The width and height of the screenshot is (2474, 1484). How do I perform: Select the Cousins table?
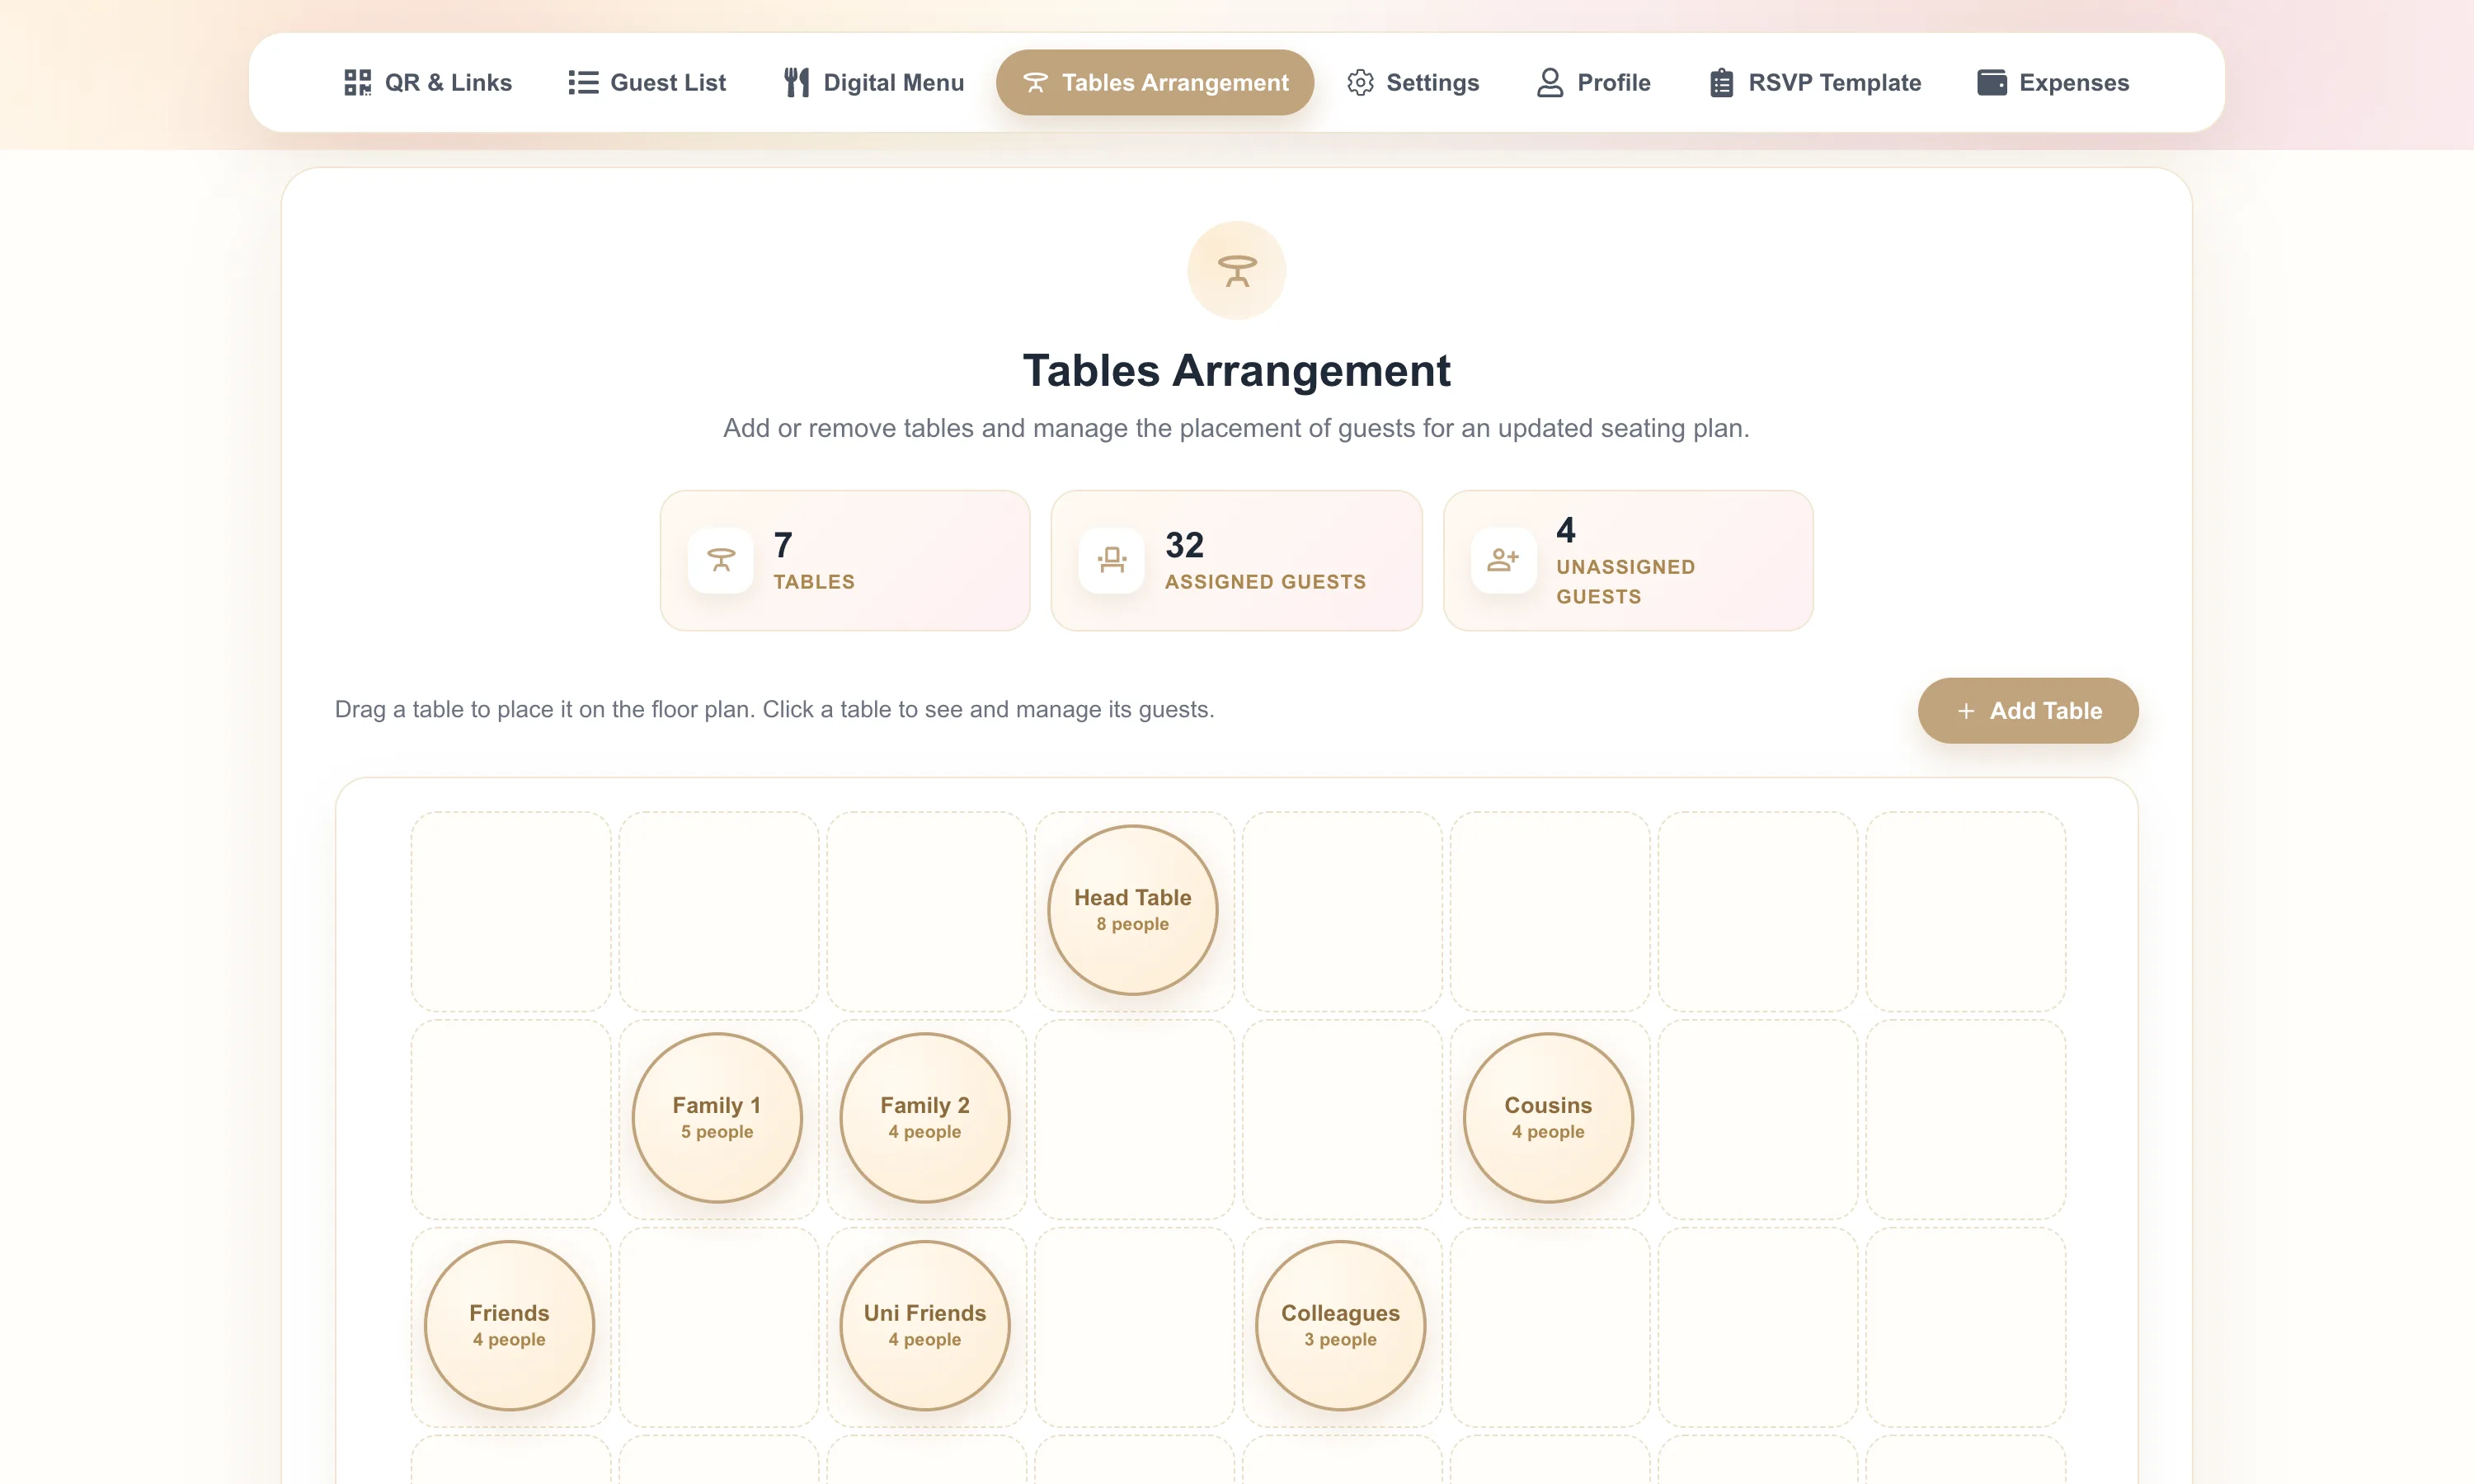(x=1548, y=1117)
